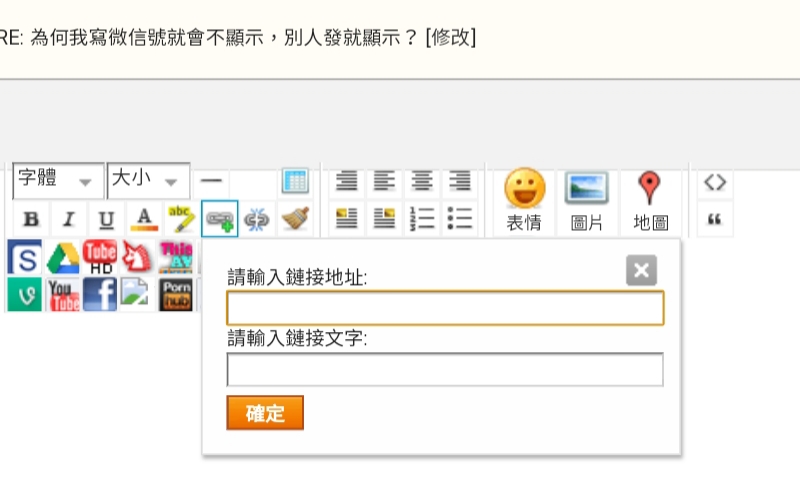The height and width of the screenshot is (480, 800).
Task: Insert a table using the table icon
Action: (294, 181)
